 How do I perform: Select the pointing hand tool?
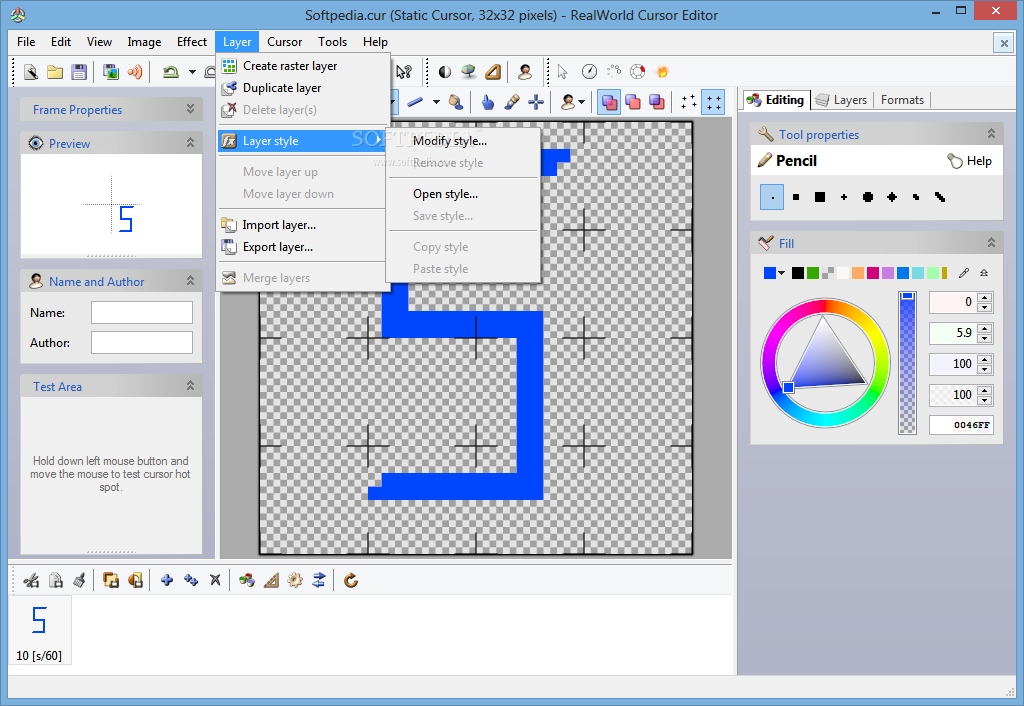pyautogui.click(x=488, y=102)
